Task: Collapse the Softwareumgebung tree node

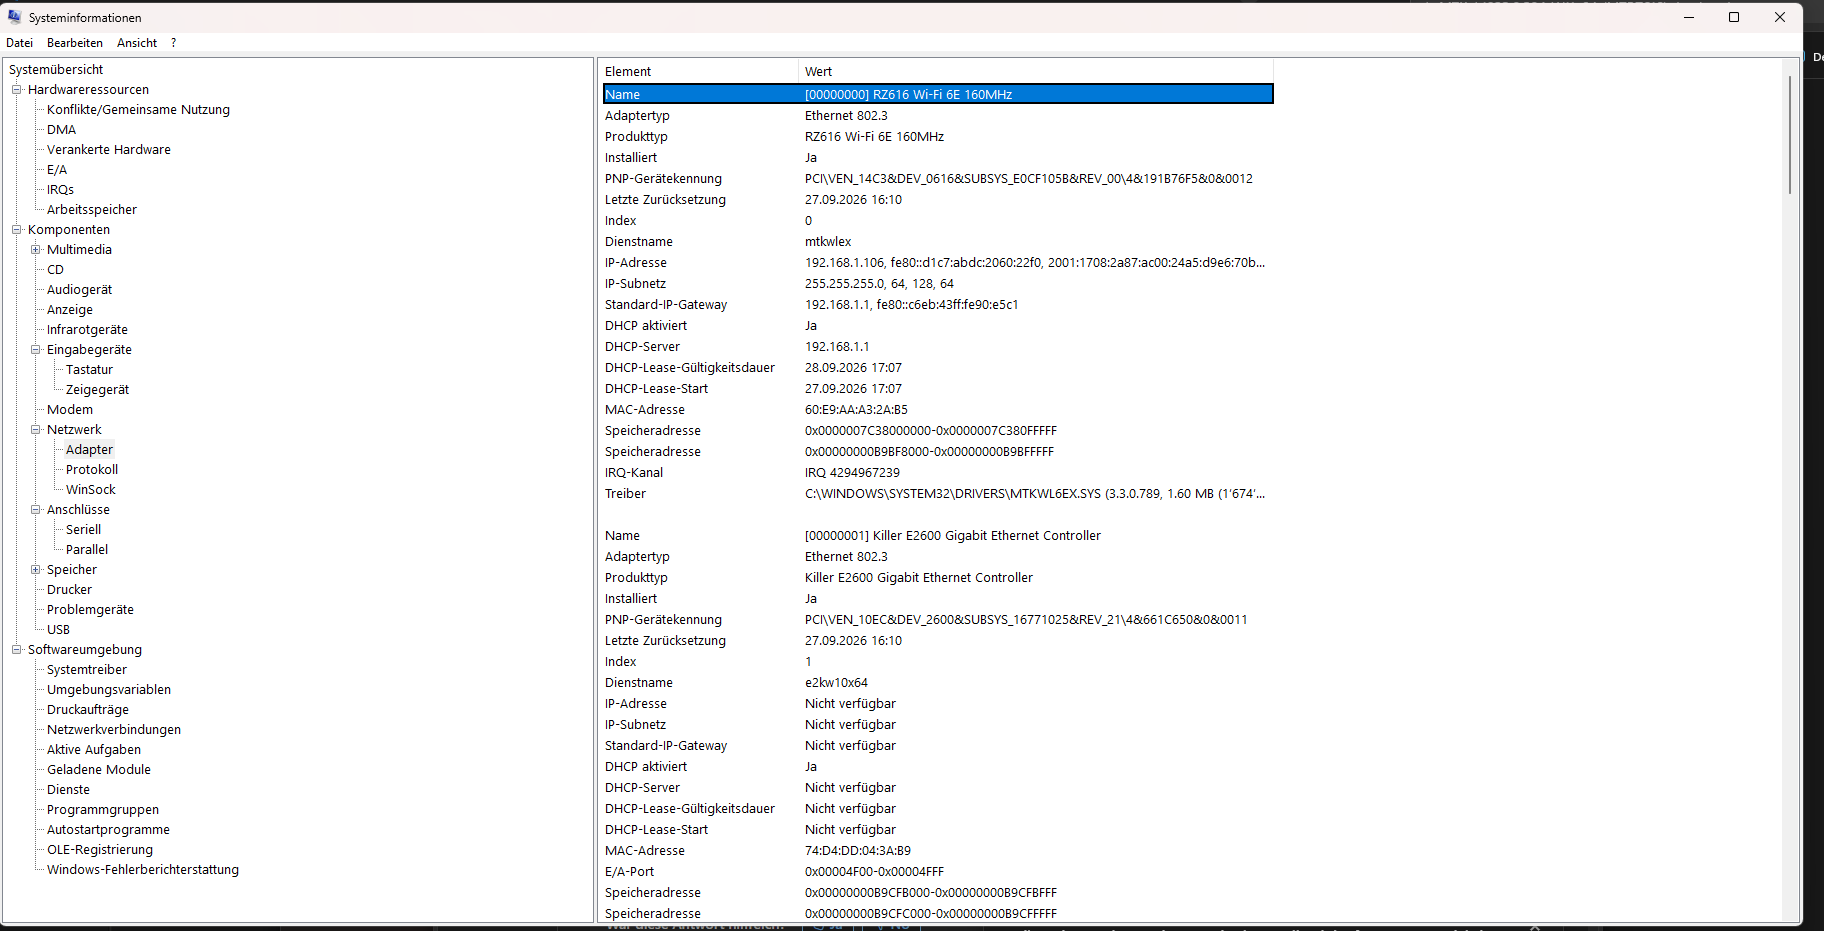Action: click(x=16, y=650)
